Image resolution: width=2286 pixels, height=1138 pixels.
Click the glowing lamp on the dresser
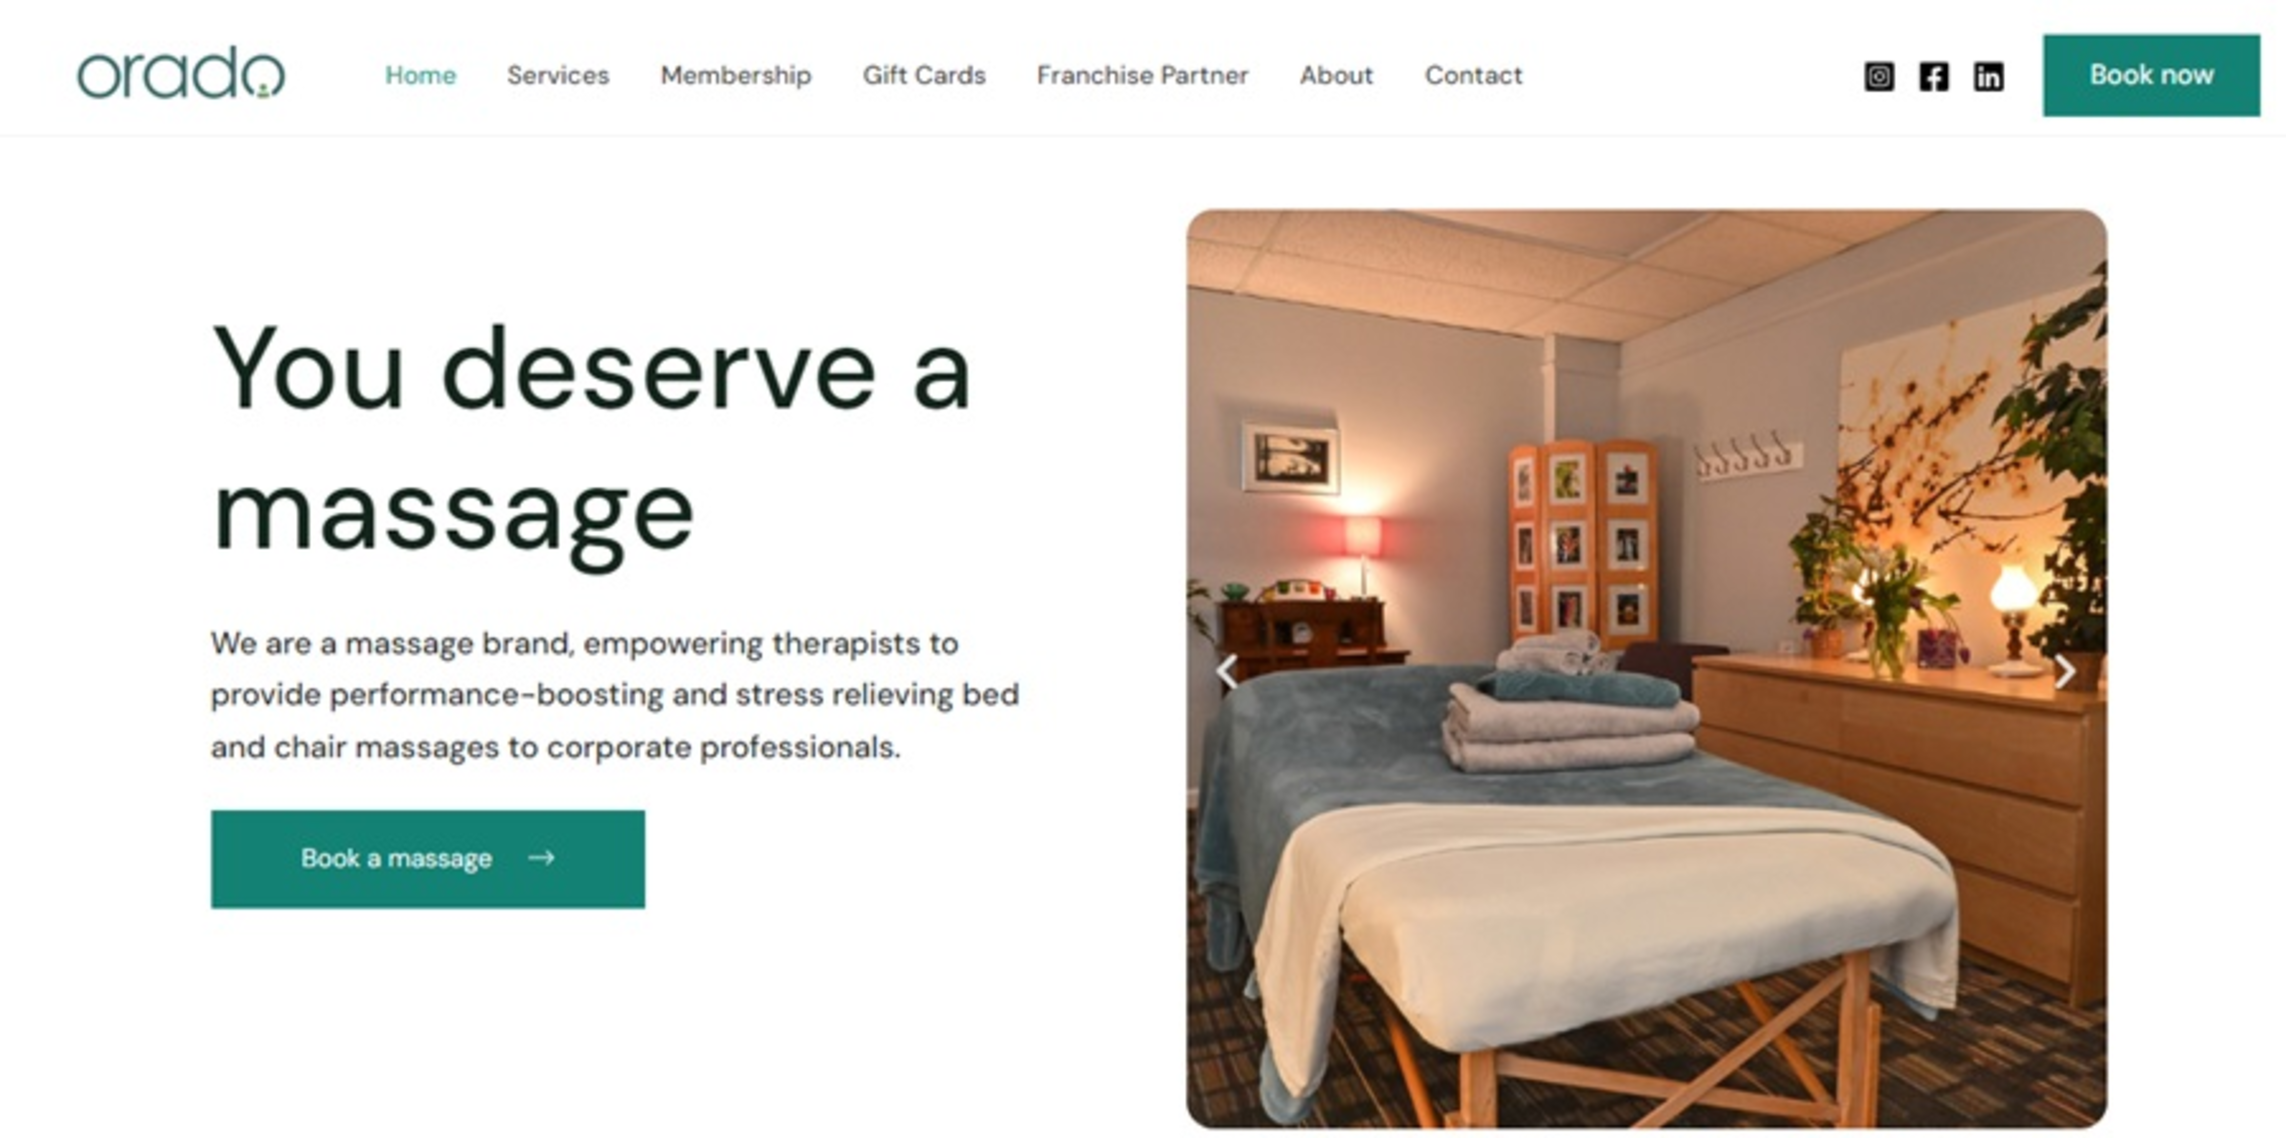pyautogui.click(x=2013, y=615)
